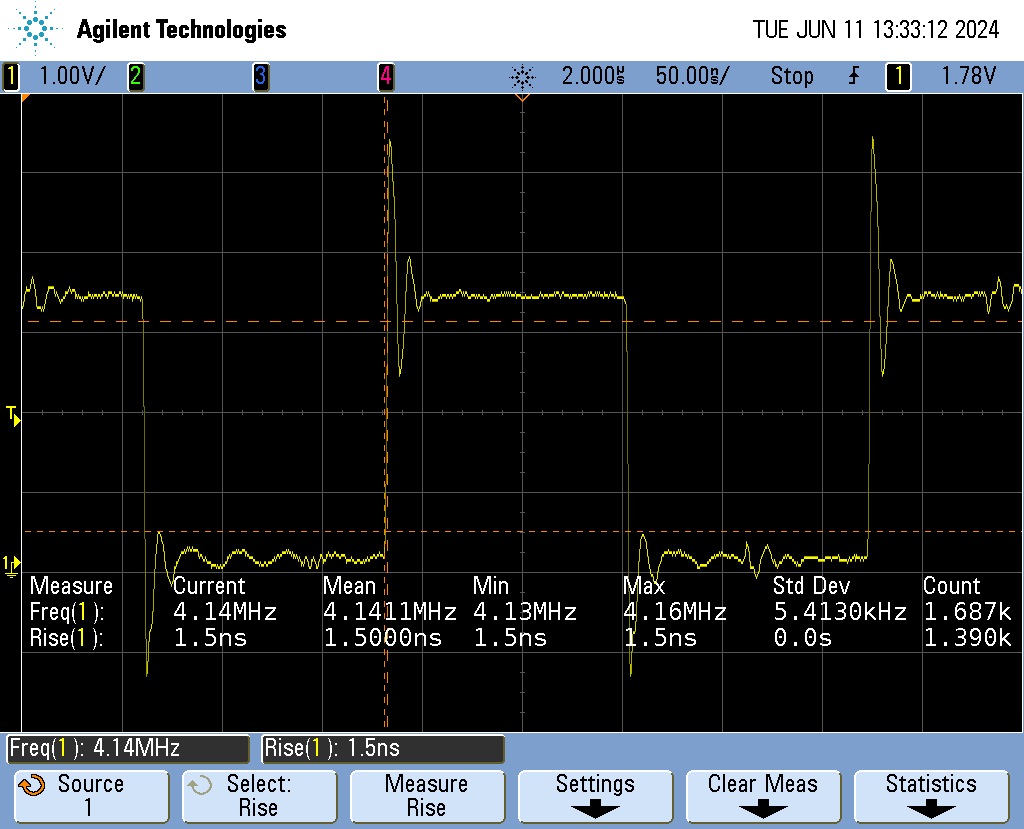This screenshot has height=829, width=1024.
Task: Click the trigger level T marker
Action: 12,415
